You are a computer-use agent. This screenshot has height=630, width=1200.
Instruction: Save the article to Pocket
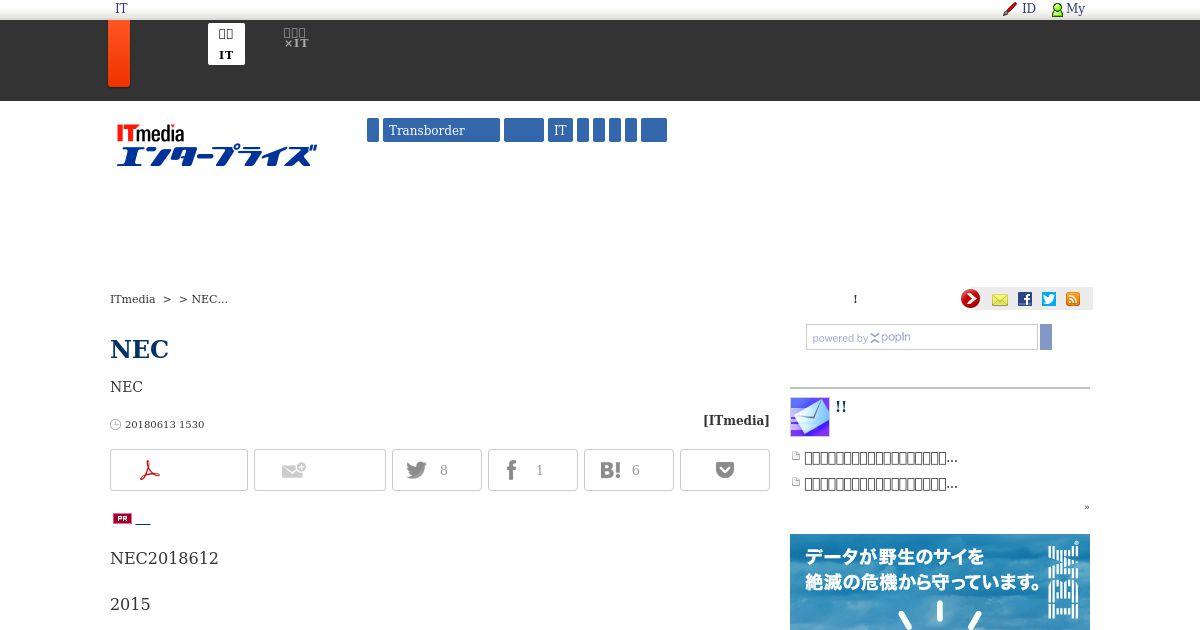coord(725,470)
